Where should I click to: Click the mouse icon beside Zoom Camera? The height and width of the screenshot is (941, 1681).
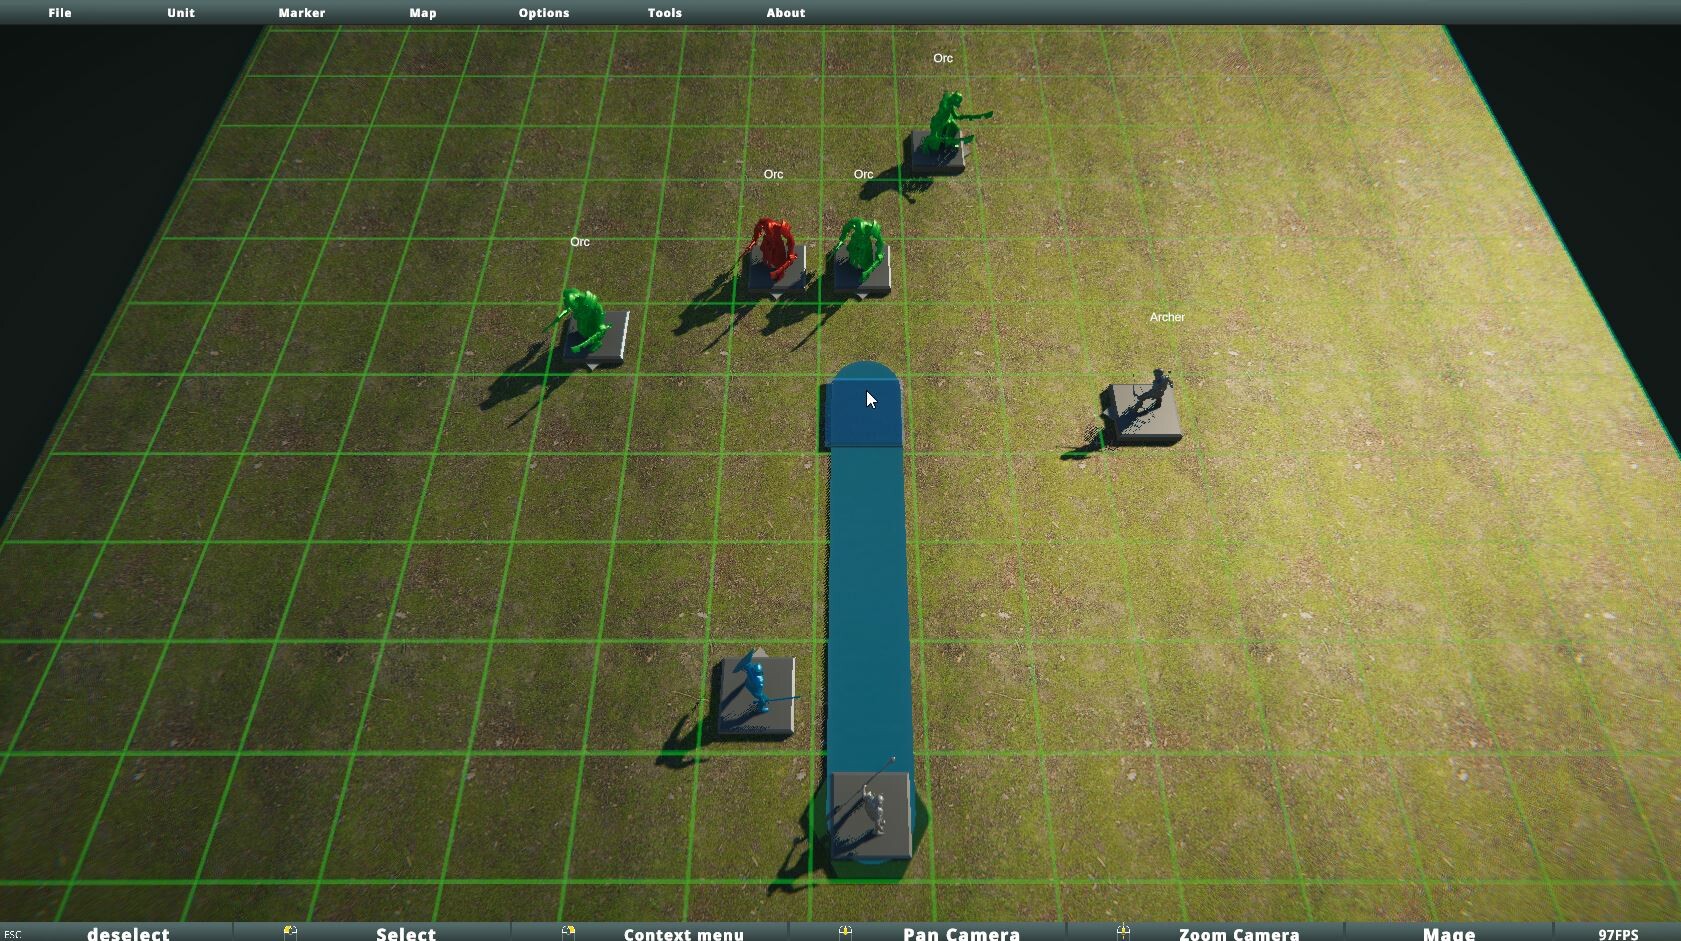[x=1124, y=932]
